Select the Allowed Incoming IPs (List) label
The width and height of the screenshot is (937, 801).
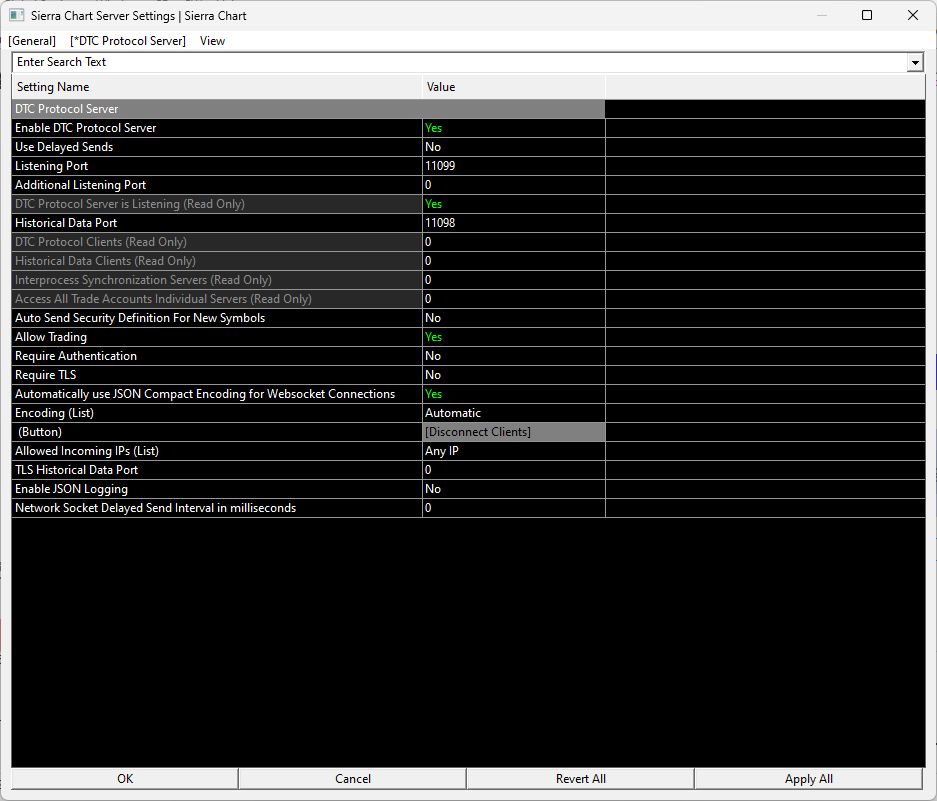pos(217,451)
